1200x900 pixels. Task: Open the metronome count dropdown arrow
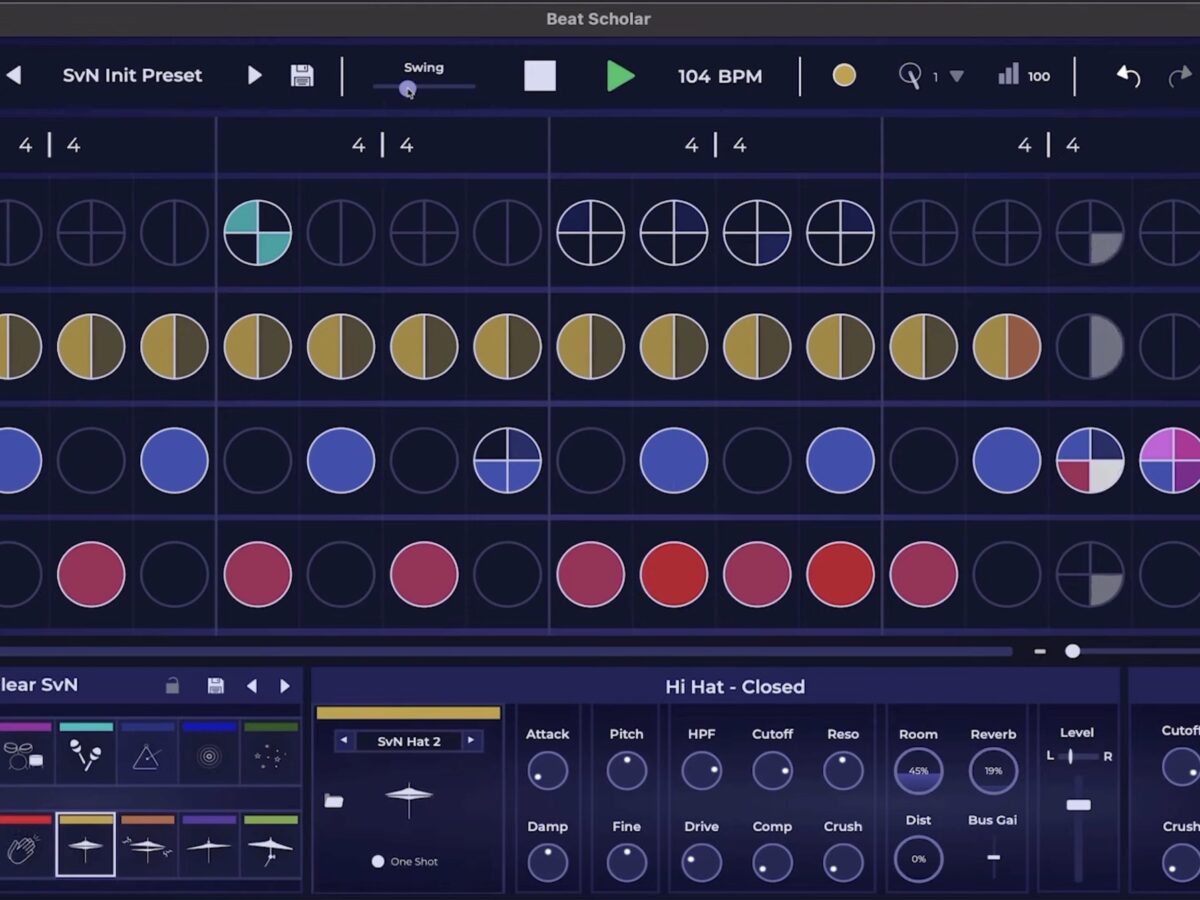click(x=956, y=76)
